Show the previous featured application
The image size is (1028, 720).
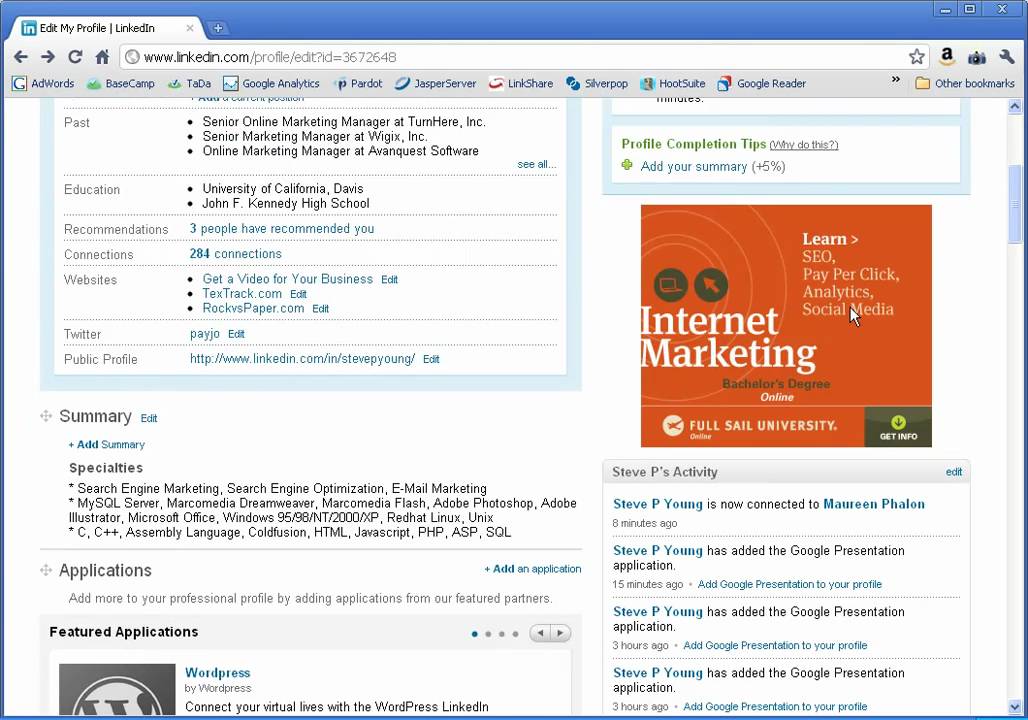(x=540, y=633)
